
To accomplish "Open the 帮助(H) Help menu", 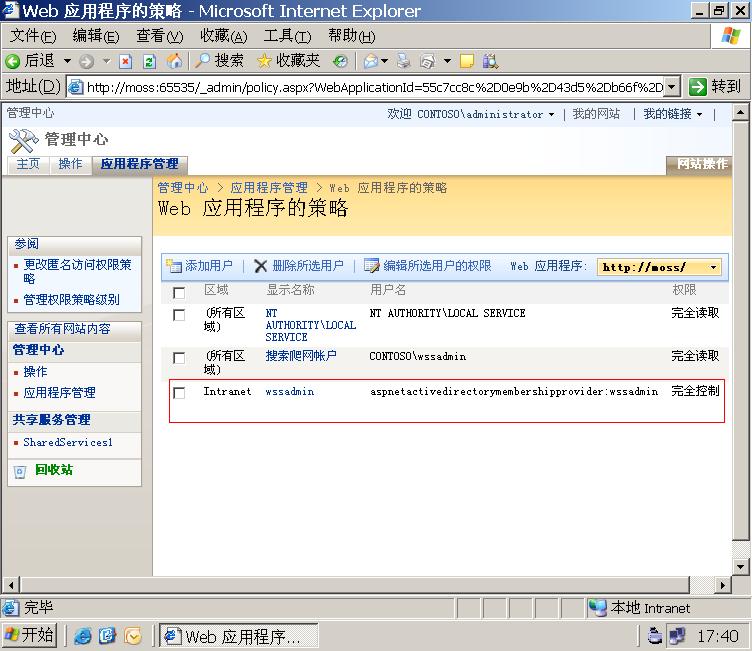I will point(352,36).
